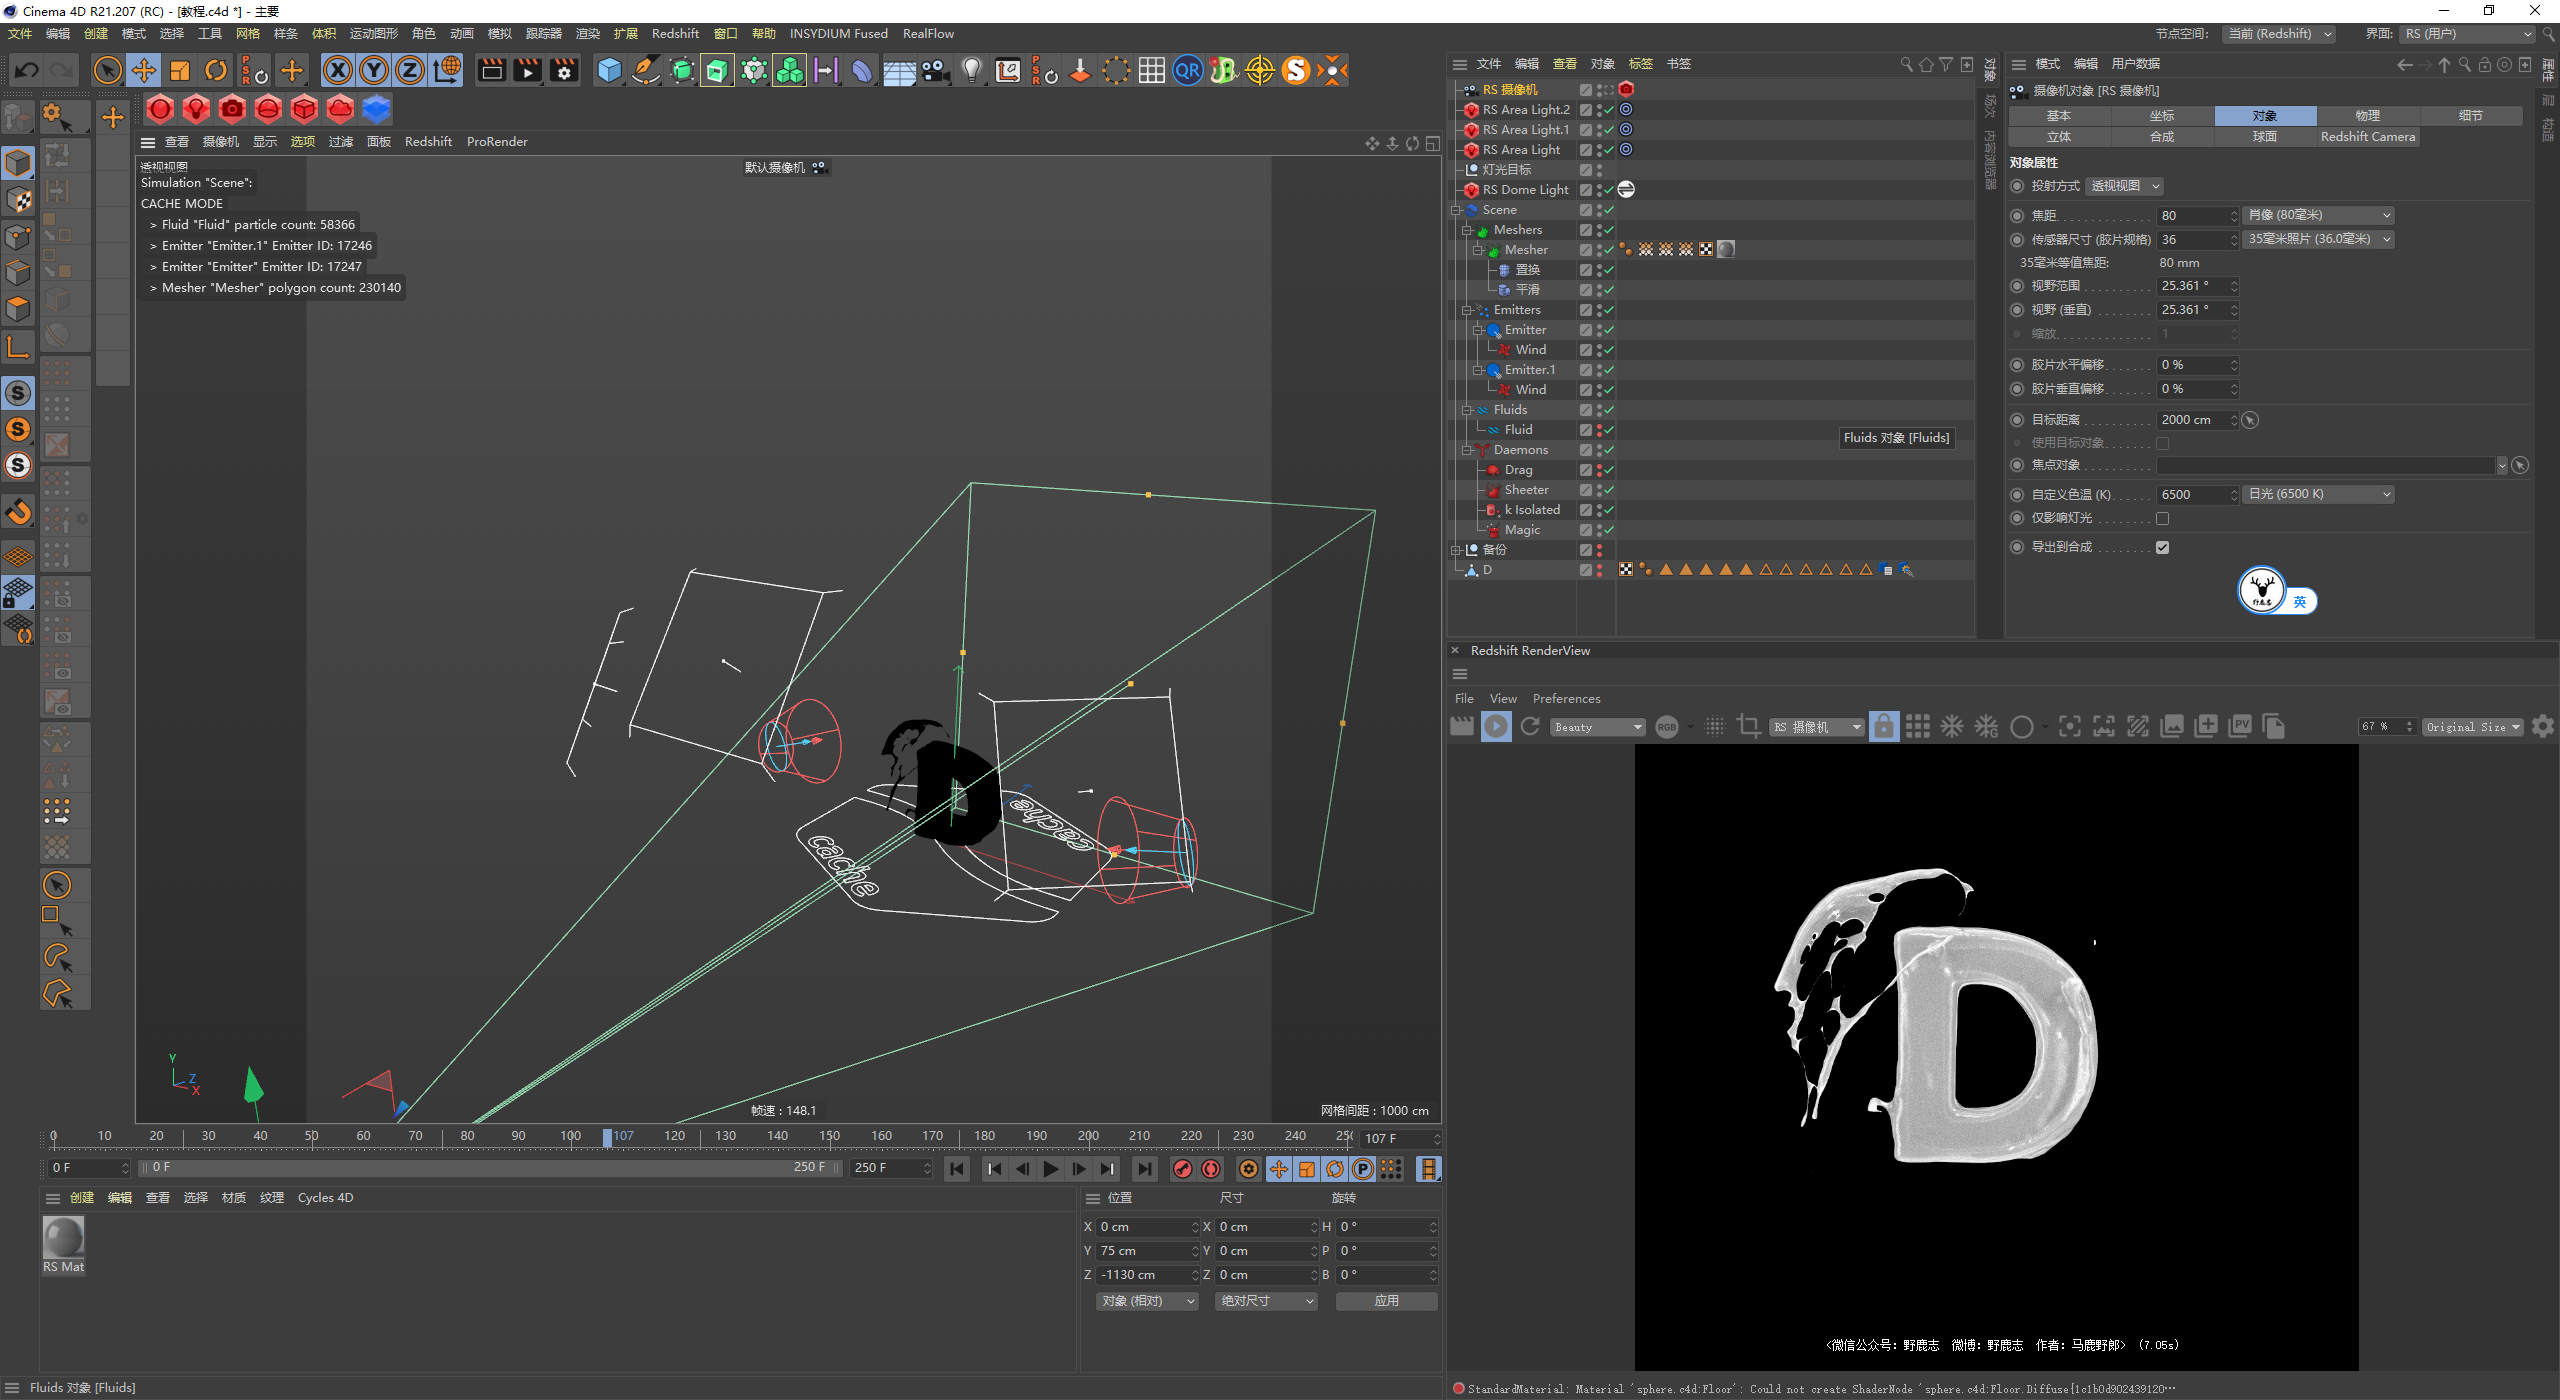The height and width of the screenshot is (1400, 2560).
Task: Select the Move tool in top toolbar
Action: (144, 70)
